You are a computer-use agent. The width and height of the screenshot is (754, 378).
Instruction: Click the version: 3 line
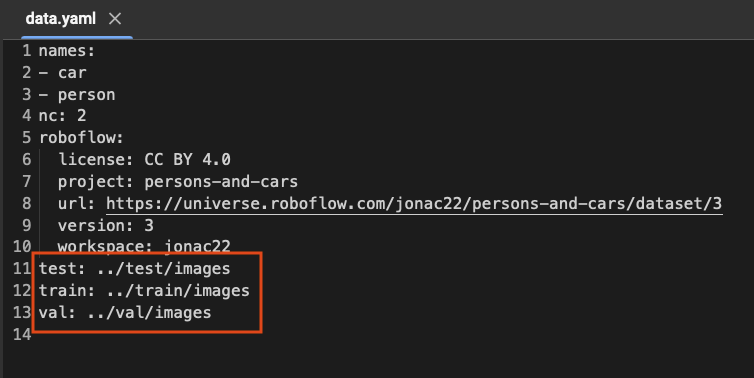pyautogui.click(x=106, y=226)
